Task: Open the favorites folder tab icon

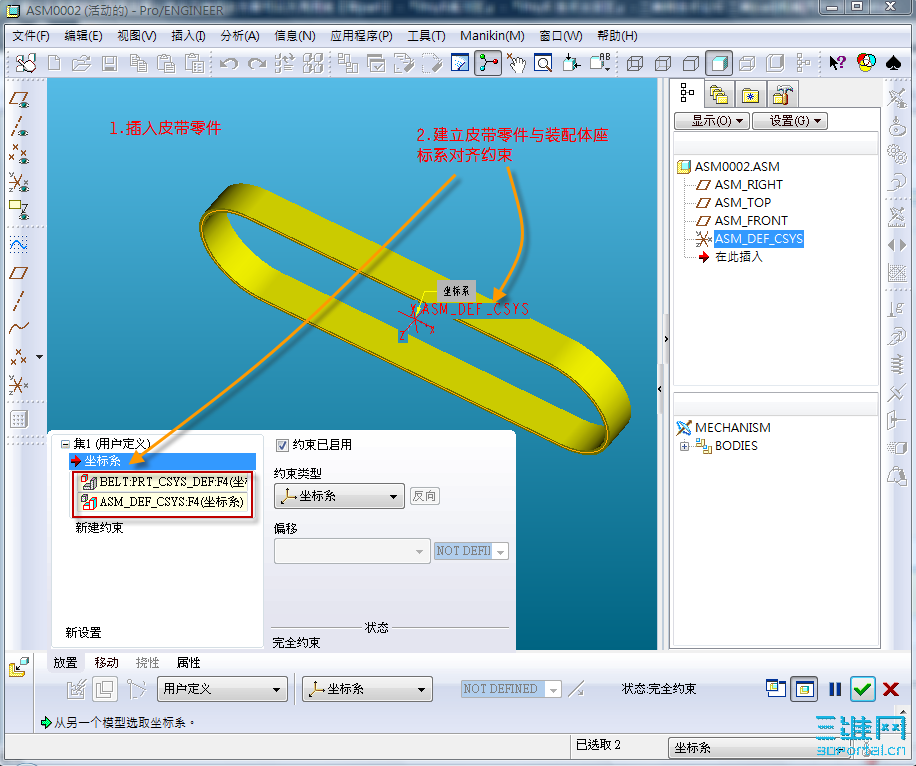Action: point(750,95)
